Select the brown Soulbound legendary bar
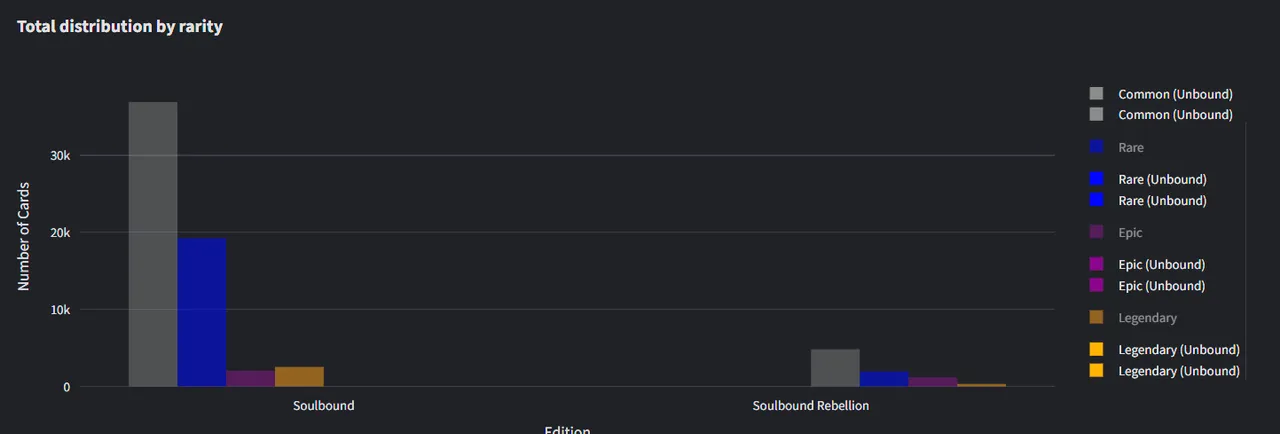Image resolution: width=1280 pixels, height=434 pixels. (299, 376)
